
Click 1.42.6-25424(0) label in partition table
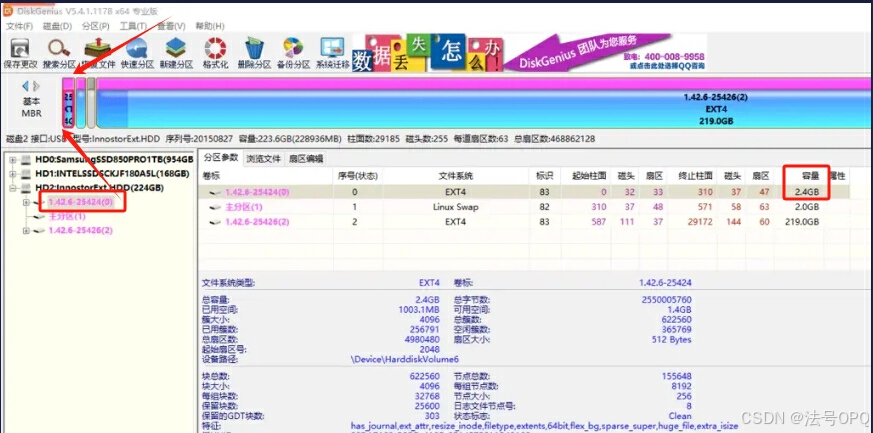[257, 193]
